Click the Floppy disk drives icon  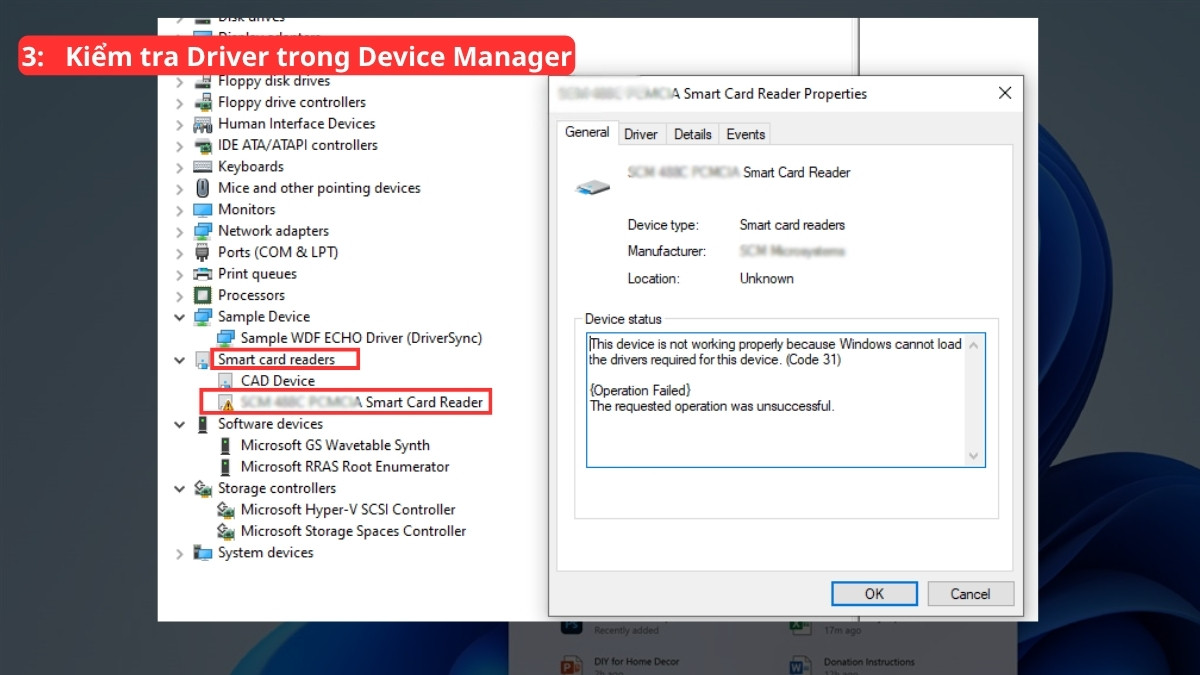coord(202,81)
